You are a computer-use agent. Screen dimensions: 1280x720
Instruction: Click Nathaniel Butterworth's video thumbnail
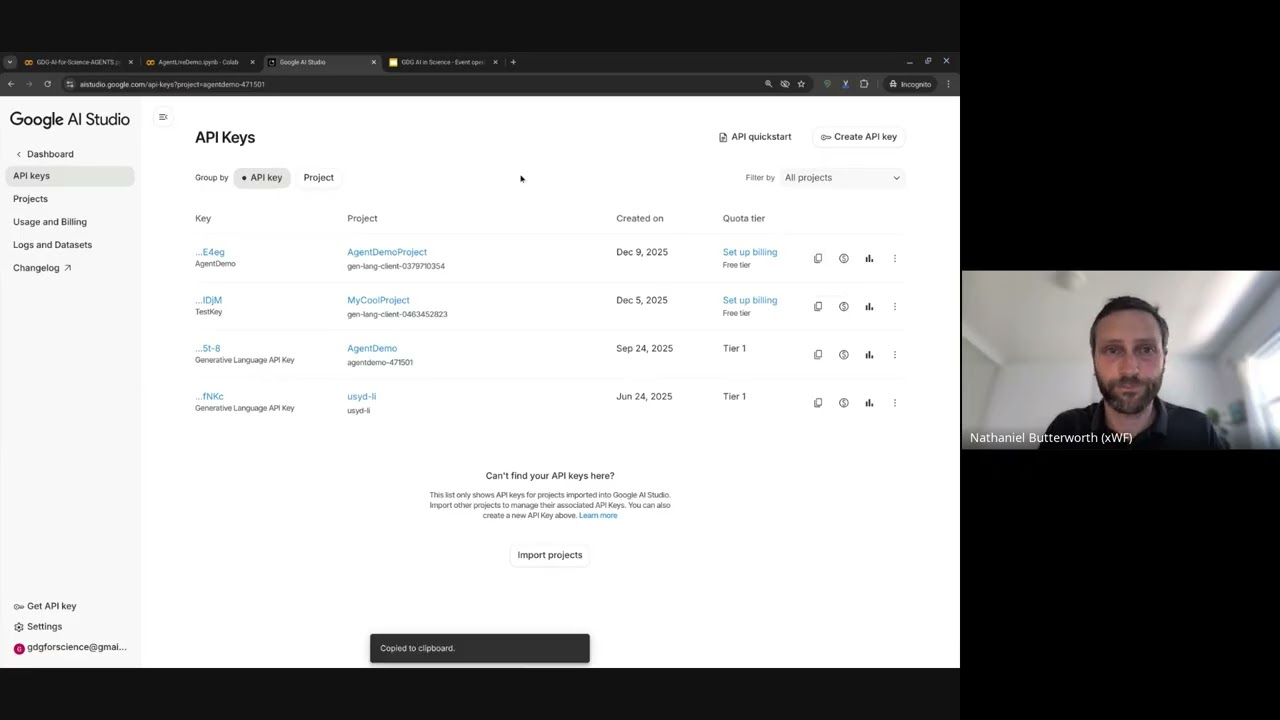pos(1121,360)
